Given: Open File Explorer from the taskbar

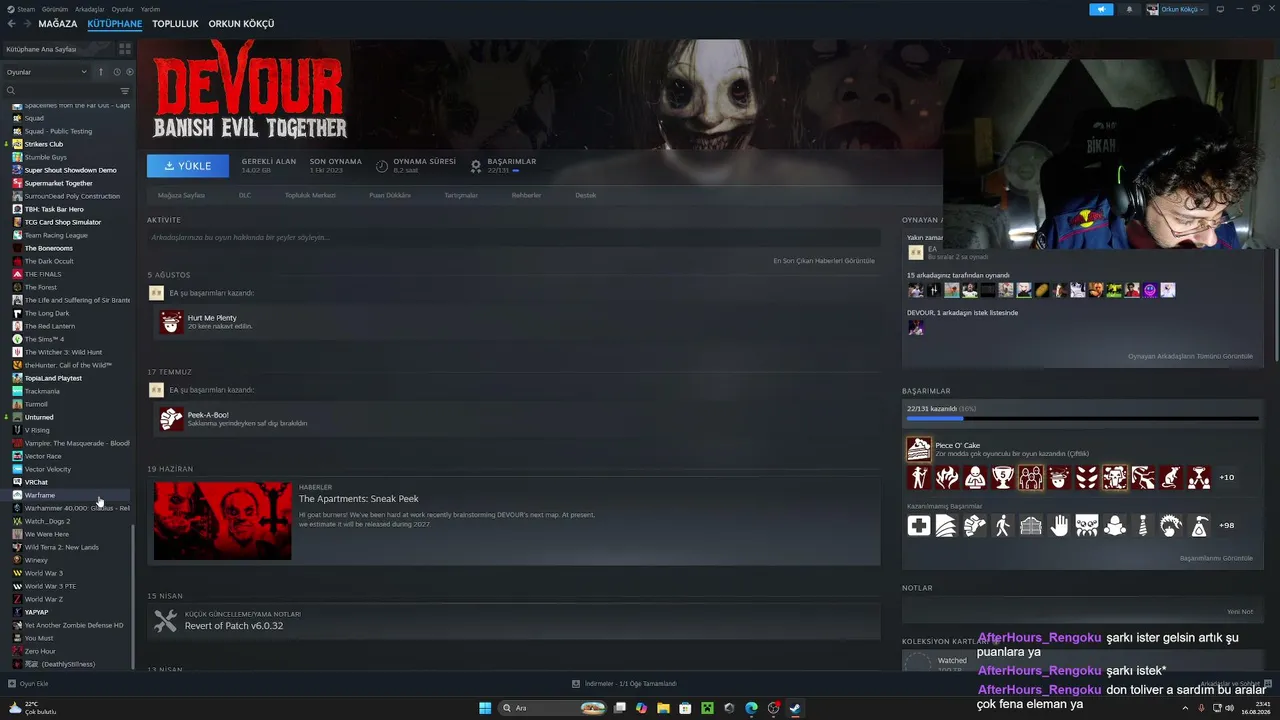Looking at the screenshot, I should [x=663, y=708].
